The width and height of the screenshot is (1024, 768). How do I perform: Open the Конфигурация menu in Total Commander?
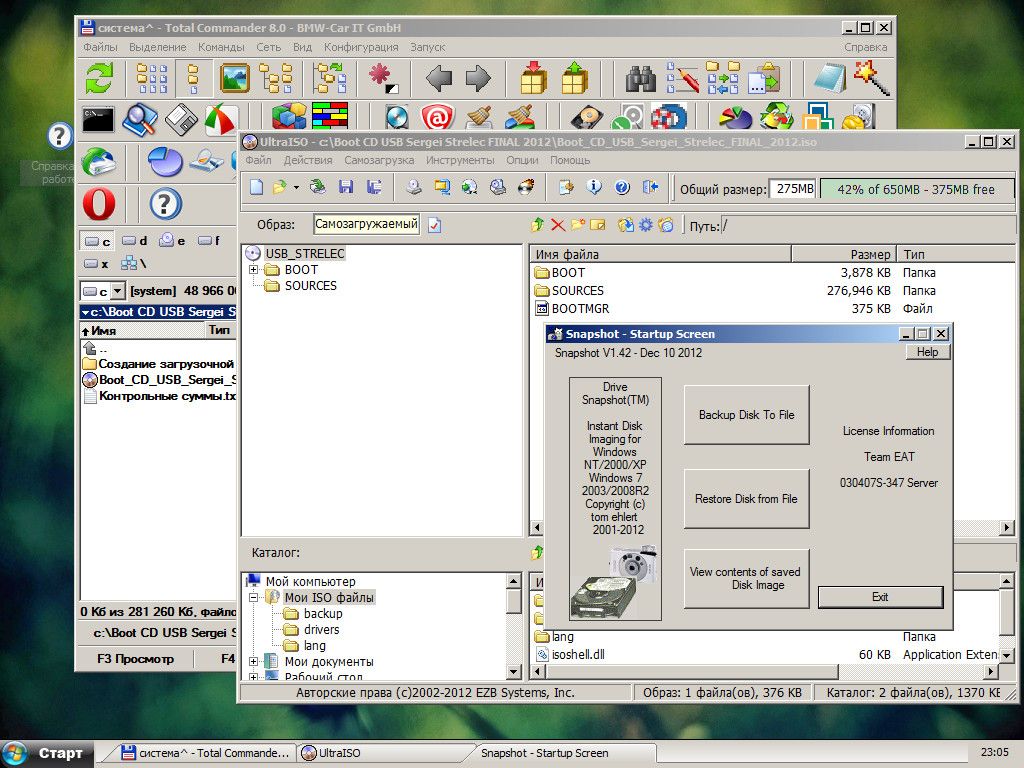coord(361,47)
